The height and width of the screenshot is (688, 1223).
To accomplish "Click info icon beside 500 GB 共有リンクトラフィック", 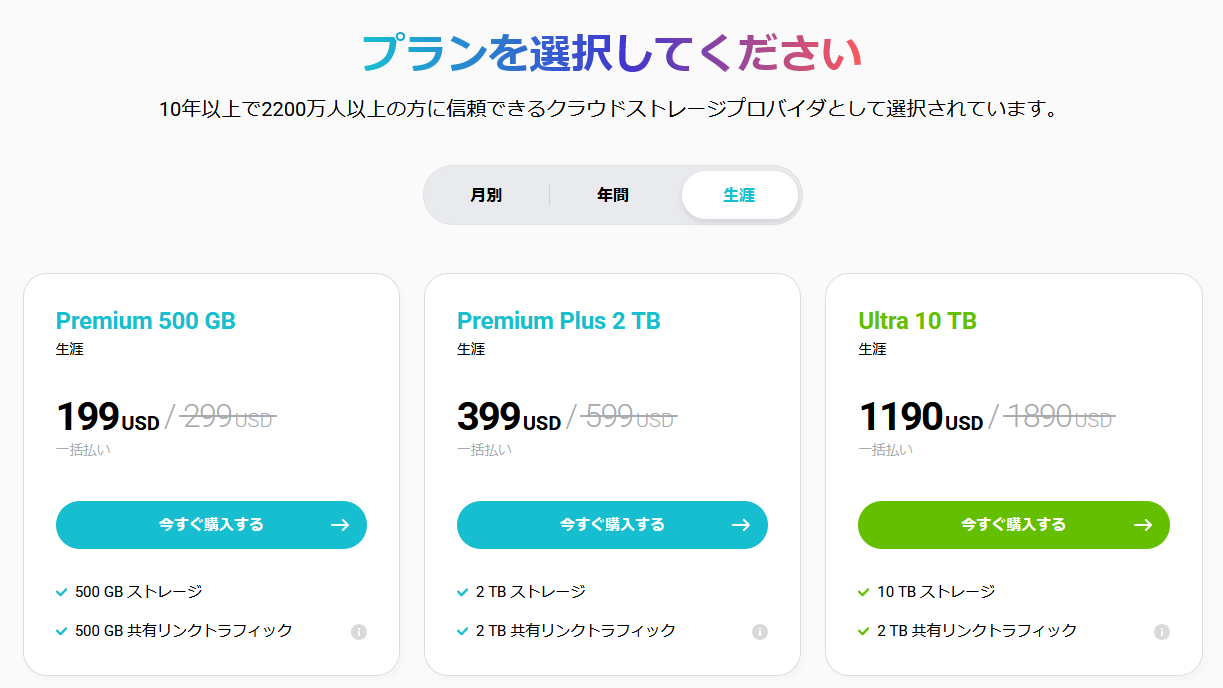I will (359, 632).
